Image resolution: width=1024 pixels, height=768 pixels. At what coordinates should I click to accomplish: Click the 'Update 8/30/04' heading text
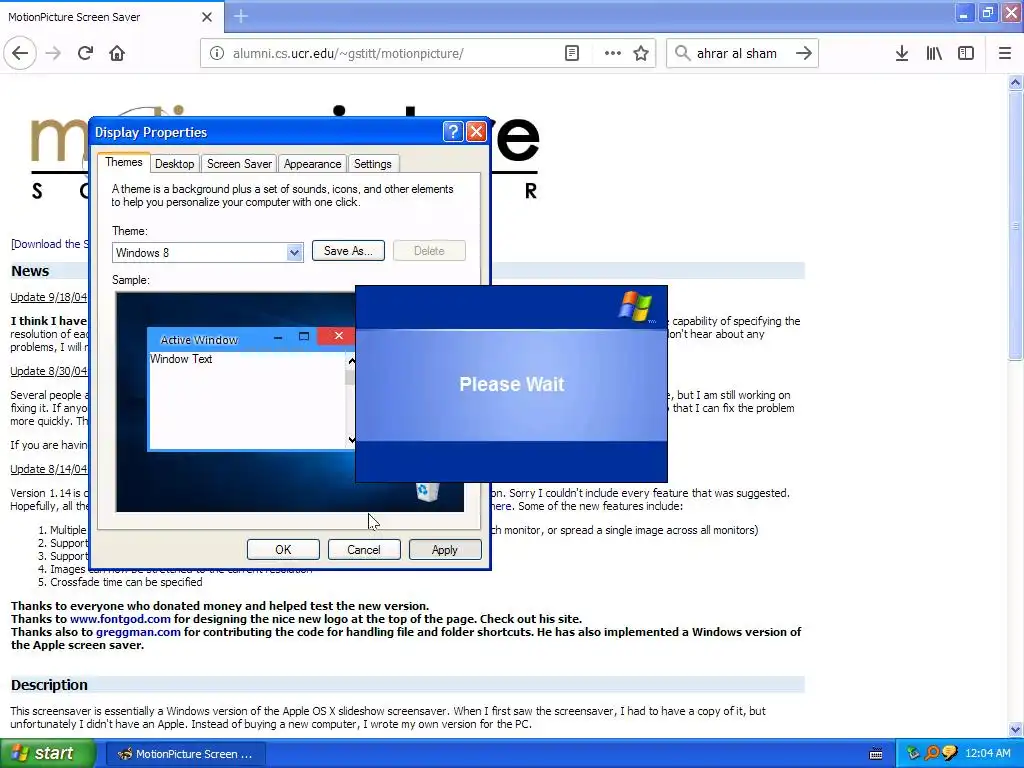click(49, 371)
